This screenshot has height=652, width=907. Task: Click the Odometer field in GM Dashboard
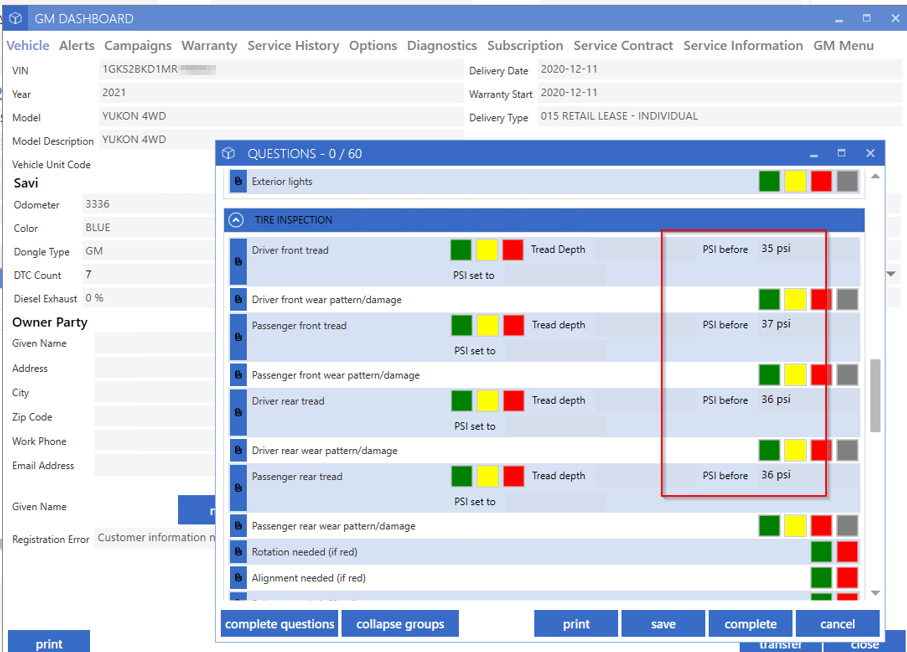149,204
